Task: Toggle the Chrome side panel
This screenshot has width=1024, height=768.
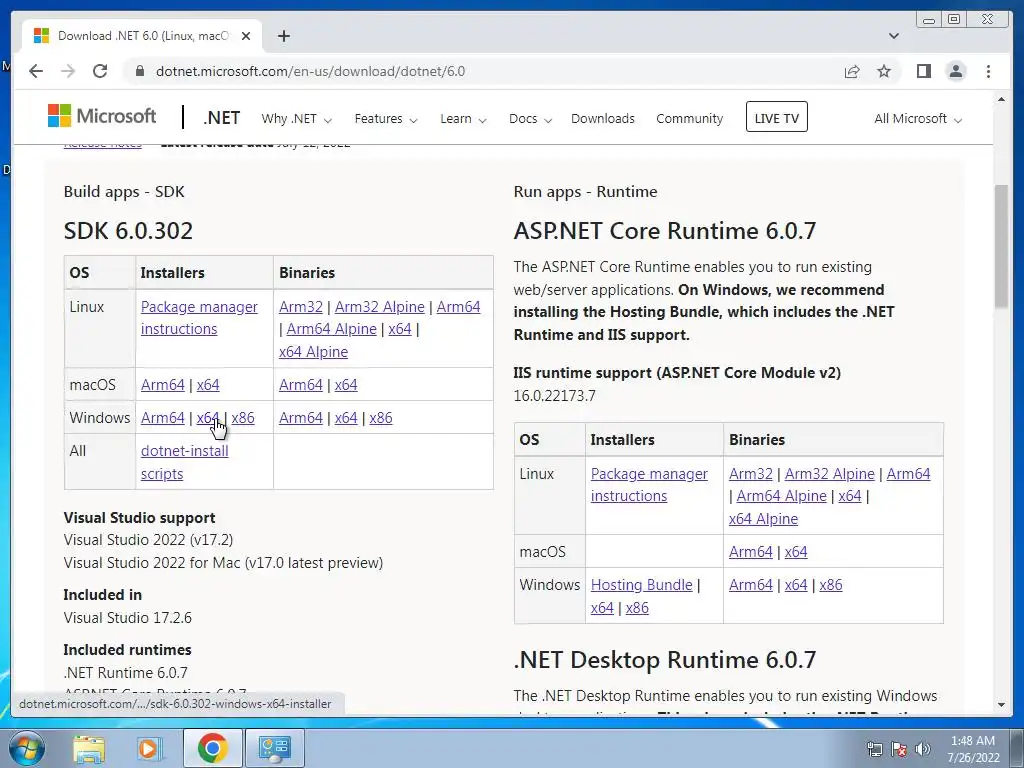Action: pos(923,71)
